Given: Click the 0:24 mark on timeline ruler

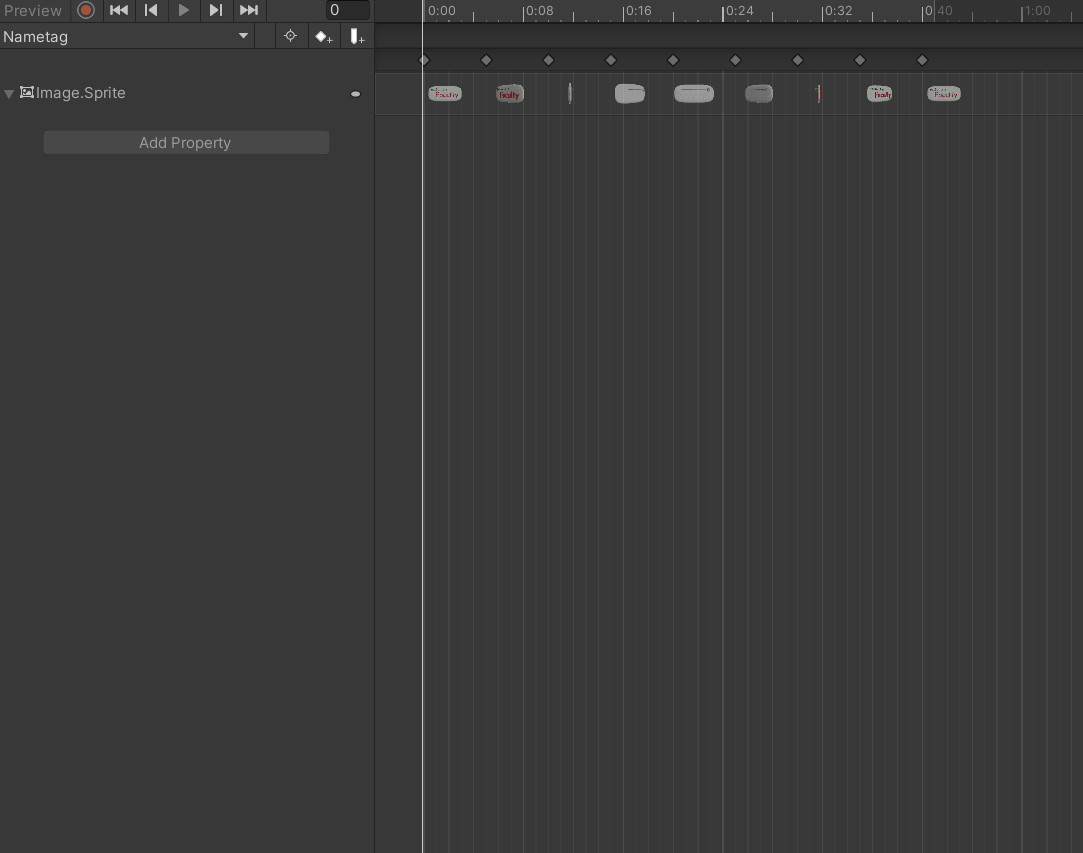Looking at the screenshot, I should [723, 11].
